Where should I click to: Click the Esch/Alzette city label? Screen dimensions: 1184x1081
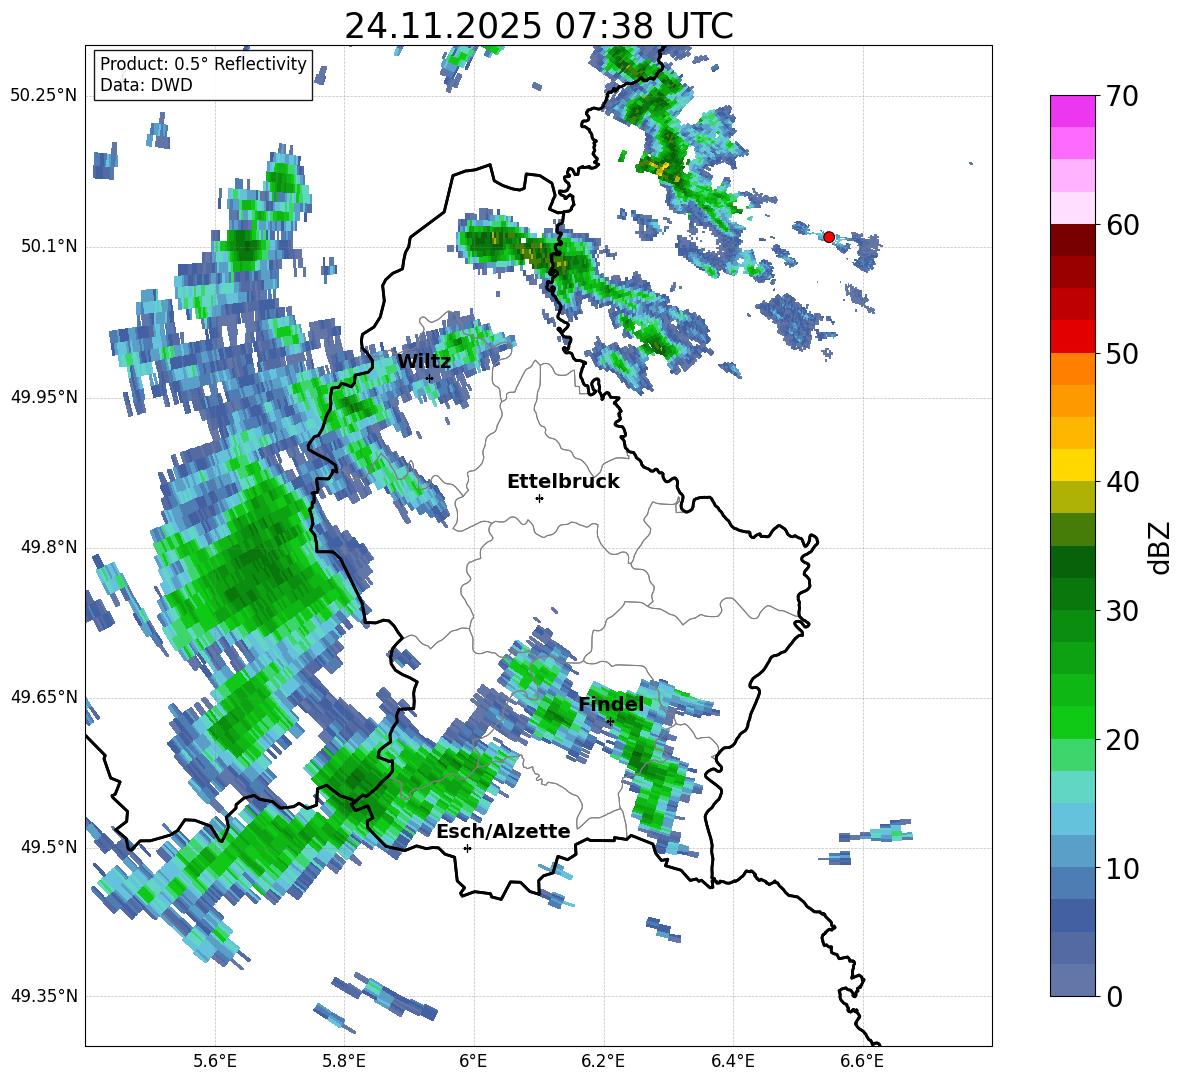point(503,831)
